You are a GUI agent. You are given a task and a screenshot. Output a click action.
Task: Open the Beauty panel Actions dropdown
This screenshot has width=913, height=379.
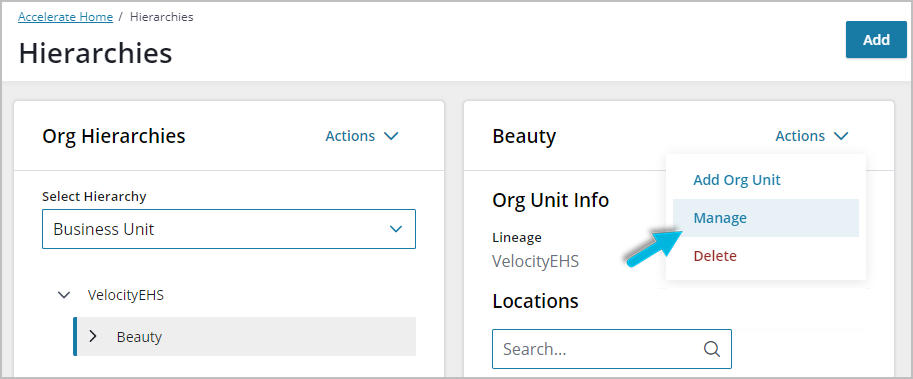812,136
